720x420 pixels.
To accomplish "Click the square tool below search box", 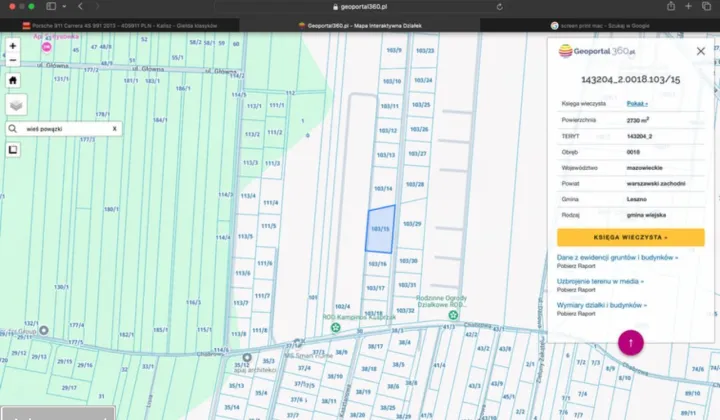I will pyautogui.click(x=13, y=150).
